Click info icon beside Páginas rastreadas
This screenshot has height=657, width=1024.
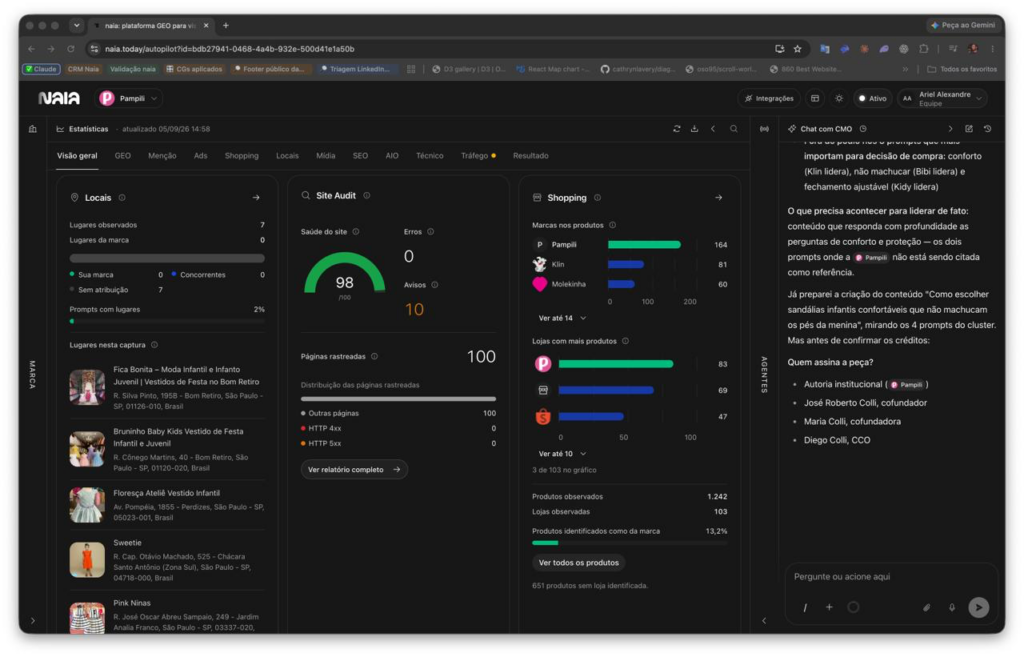[374, 357]
